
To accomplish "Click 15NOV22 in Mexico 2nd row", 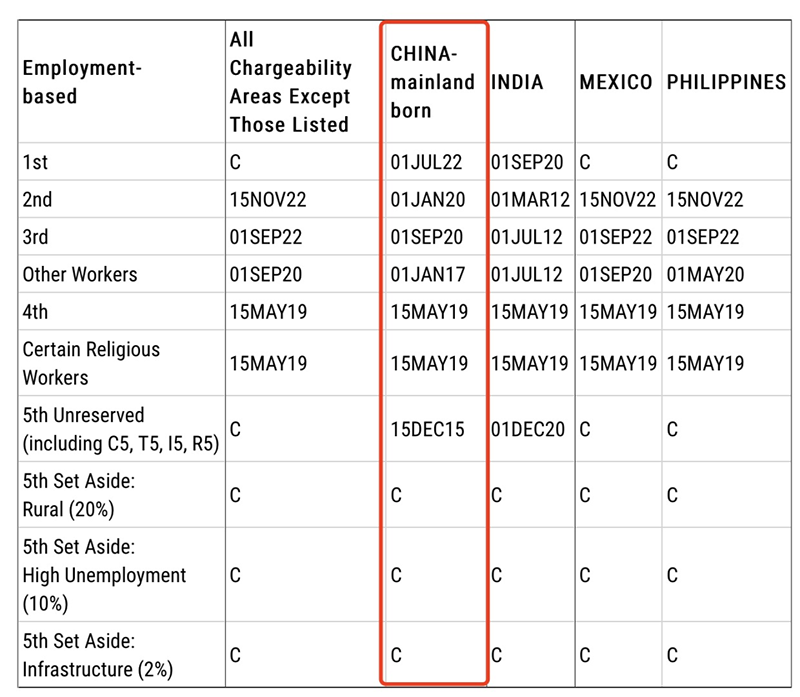I will point(617,200).
